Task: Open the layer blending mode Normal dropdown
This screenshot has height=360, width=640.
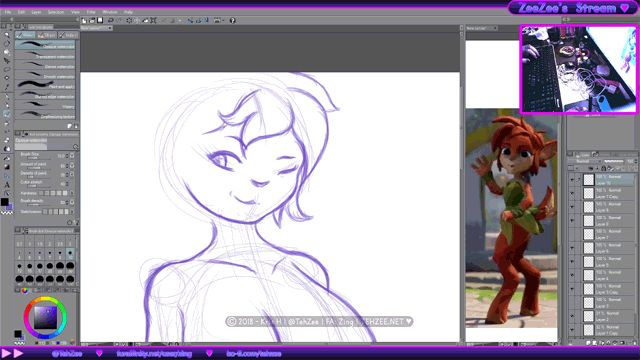Action: coord(585,161)
